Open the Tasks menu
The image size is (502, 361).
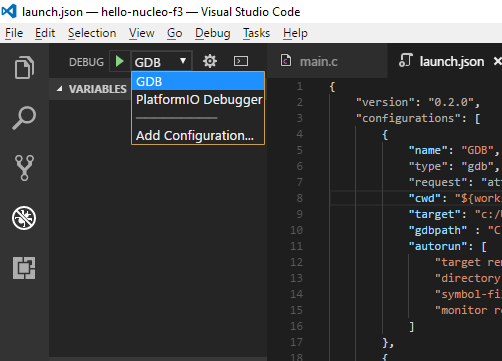[256, 33]
